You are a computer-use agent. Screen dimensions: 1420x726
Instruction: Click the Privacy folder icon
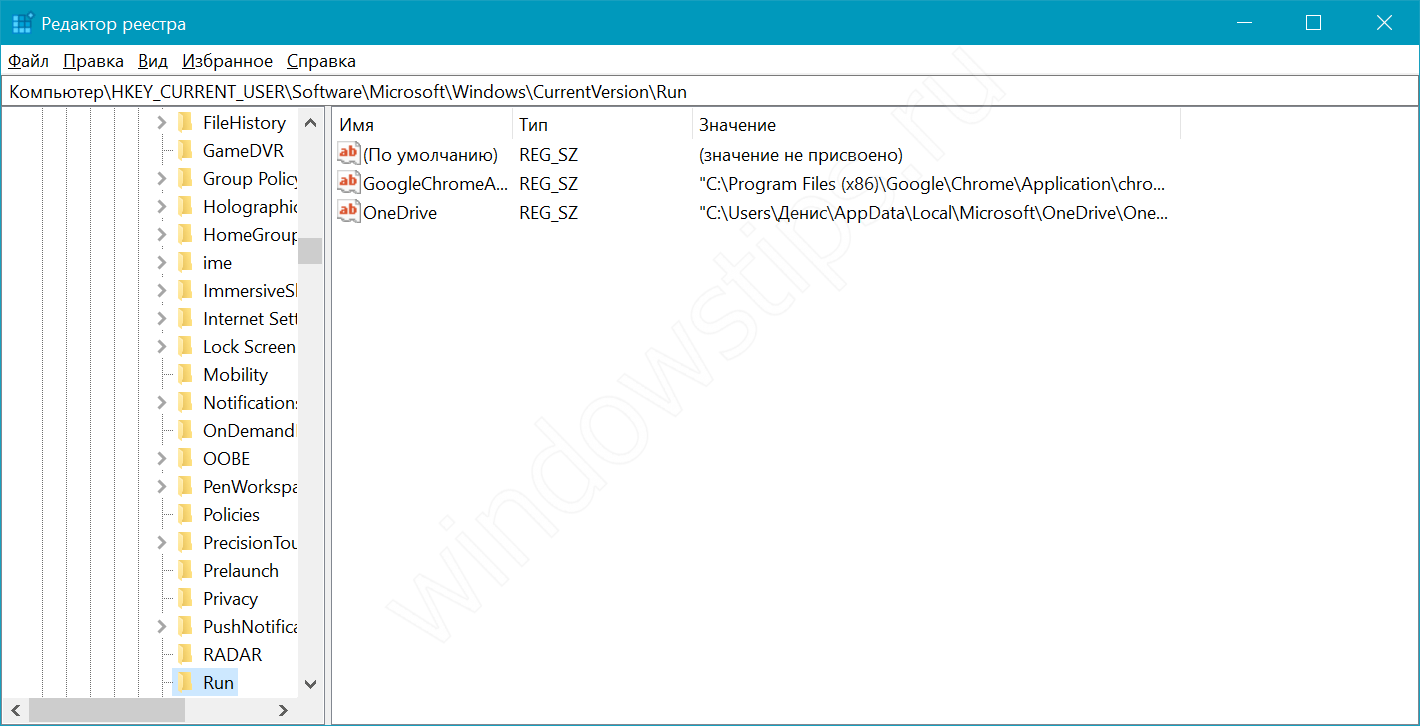pos(185,599)
